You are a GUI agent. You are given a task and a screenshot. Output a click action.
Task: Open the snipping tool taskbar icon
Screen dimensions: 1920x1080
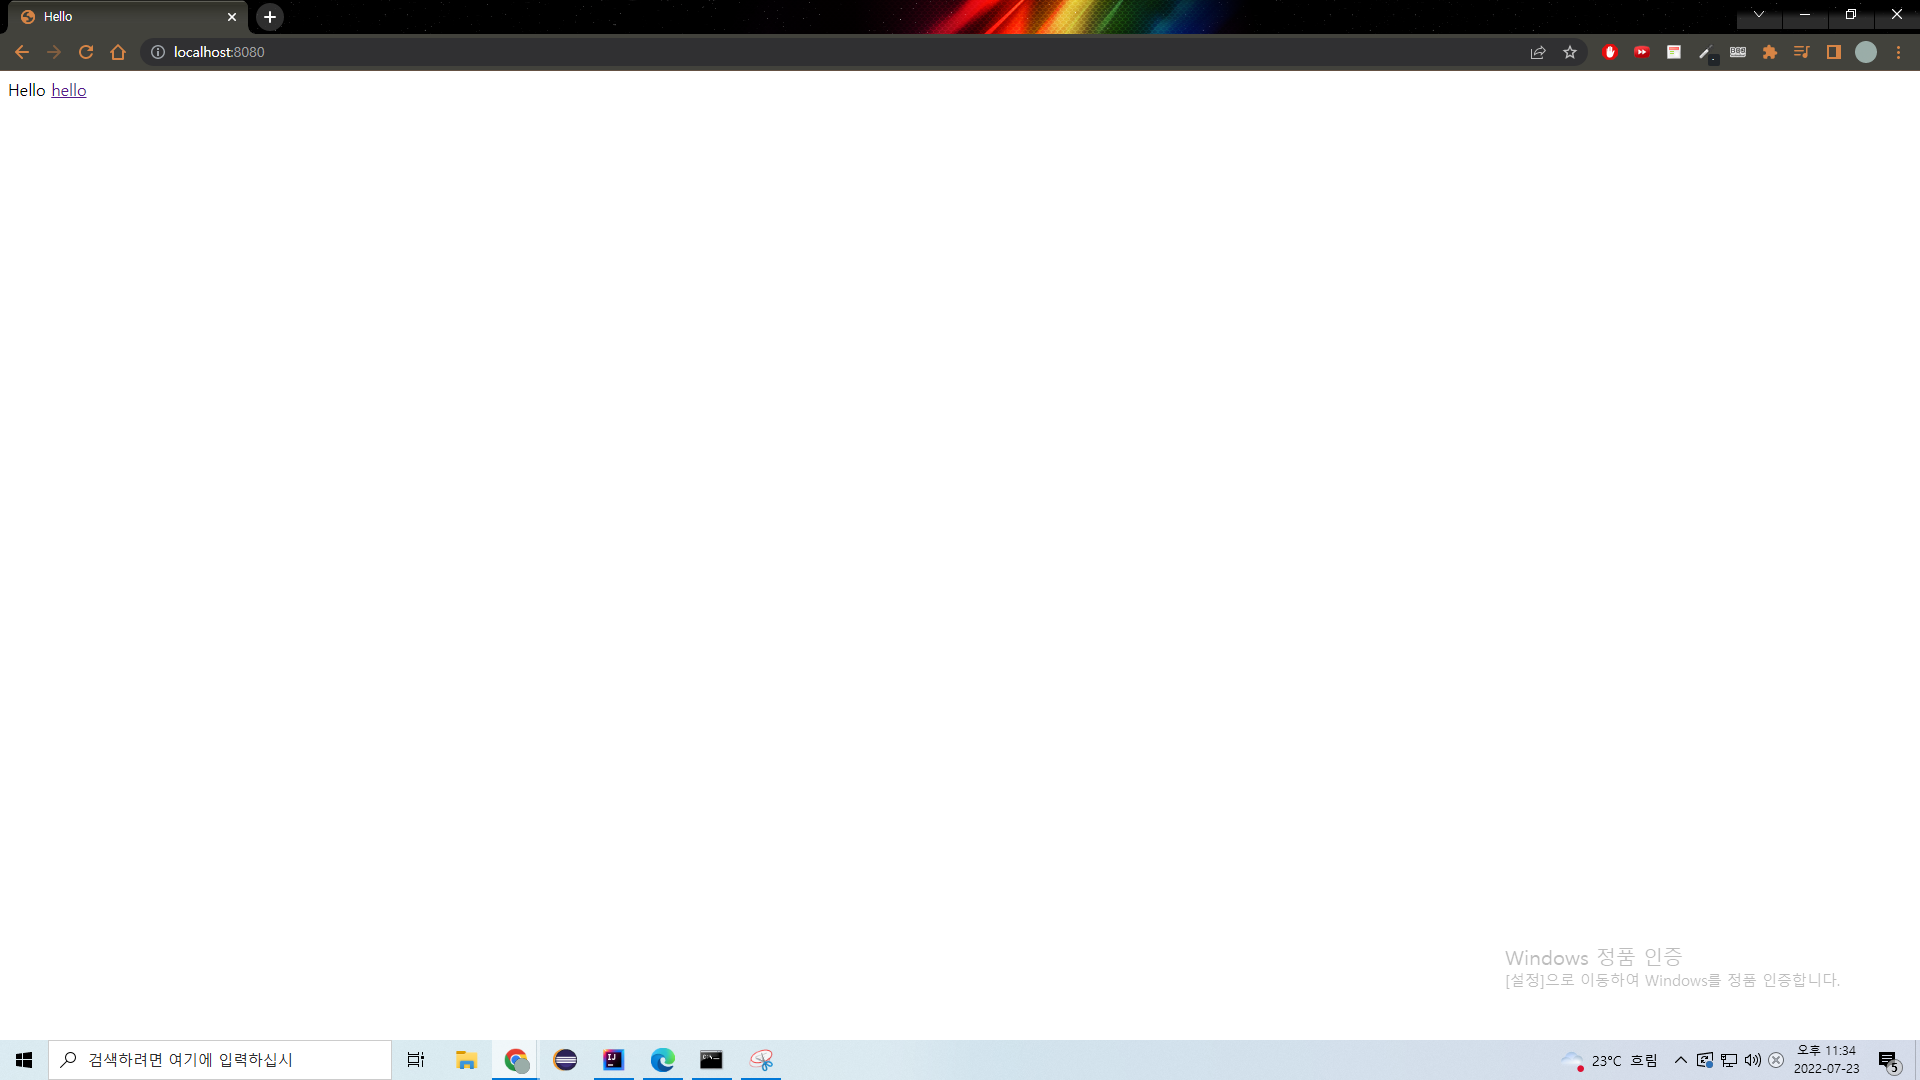761,1060
